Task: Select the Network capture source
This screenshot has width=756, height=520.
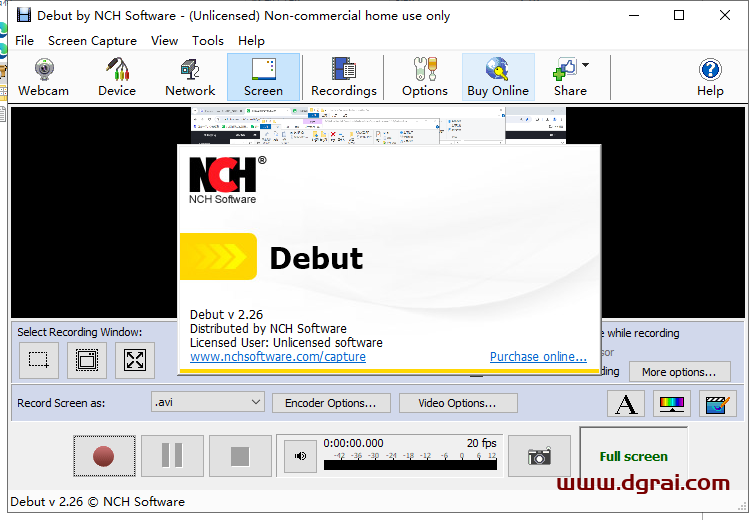Action: 190,77
